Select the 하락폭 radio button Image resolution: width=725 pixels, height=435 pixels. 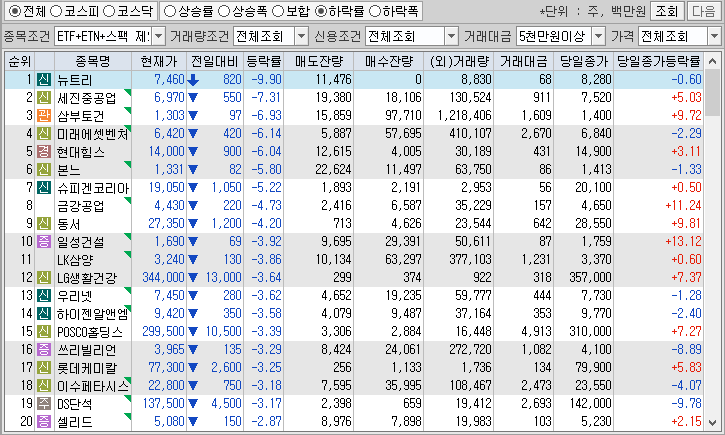coord(375,11)
